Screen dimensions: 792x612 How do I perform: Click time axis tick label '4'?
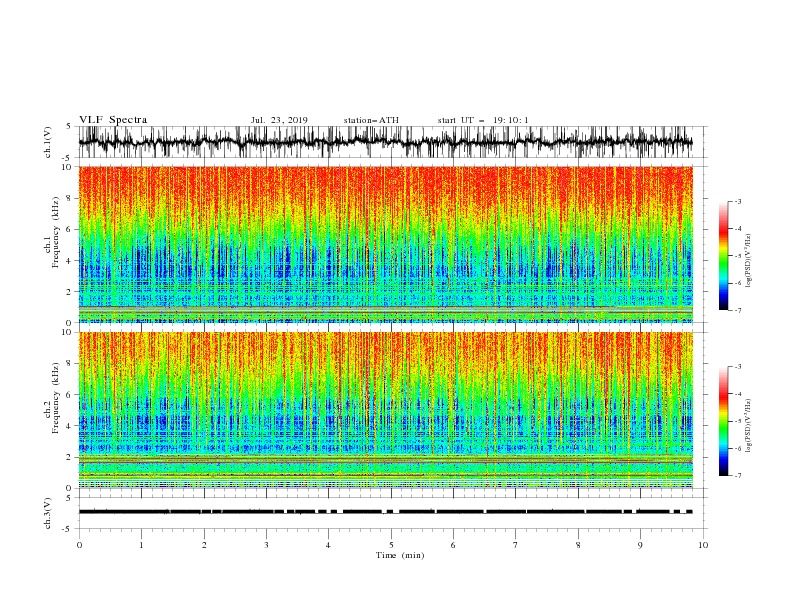click(x=329, y=545)
